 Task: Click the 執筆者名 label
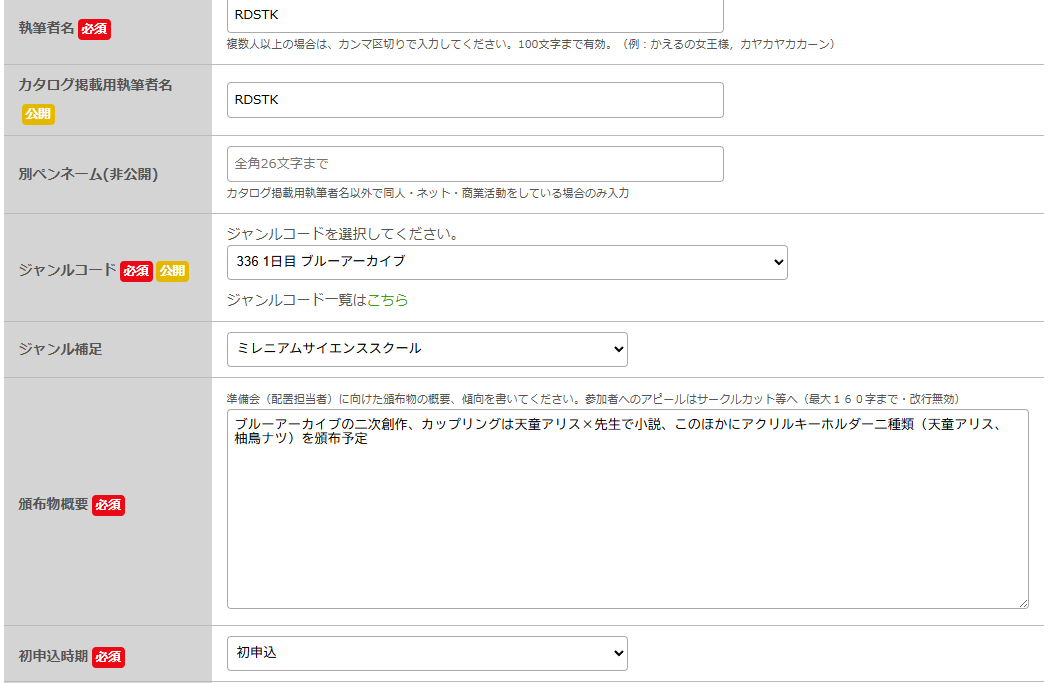pos(47,28)
